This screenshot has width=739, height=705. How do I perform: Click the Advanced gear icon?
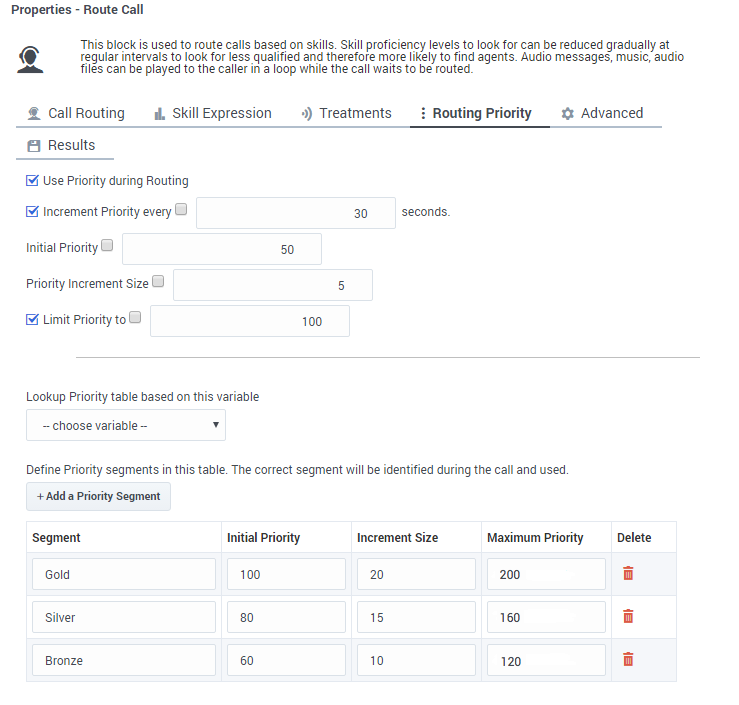[x=568, y=114]
